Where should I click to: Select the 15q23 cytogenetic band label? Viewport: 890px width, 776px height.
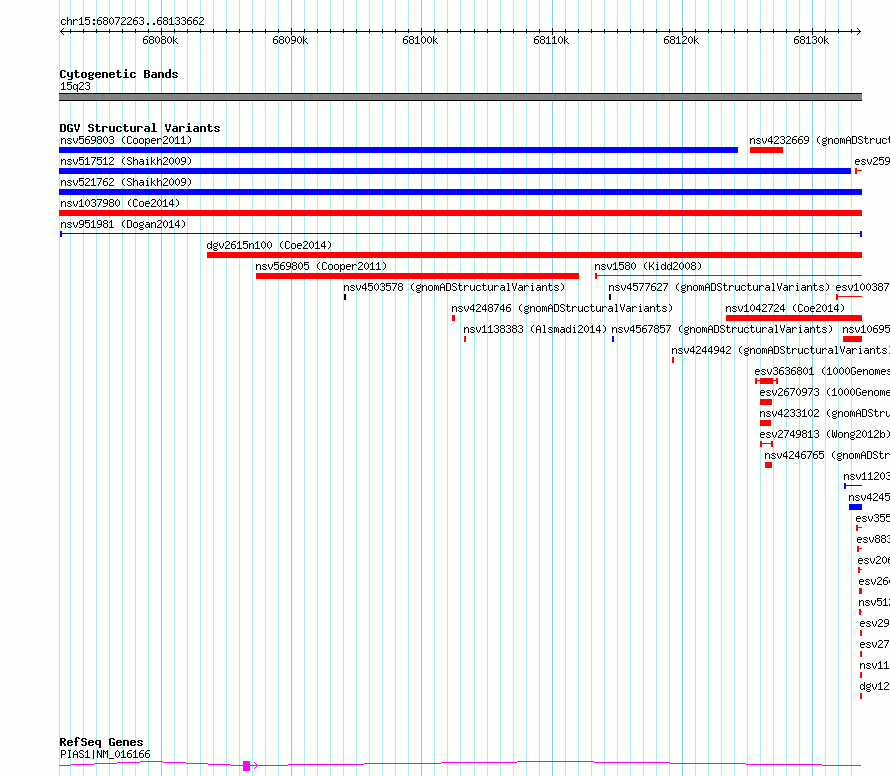(75, 86)
